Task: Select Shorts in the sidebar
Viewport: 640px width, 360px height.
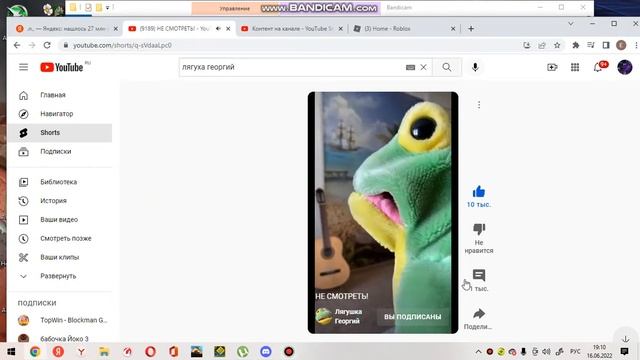Action: [60, 133]
